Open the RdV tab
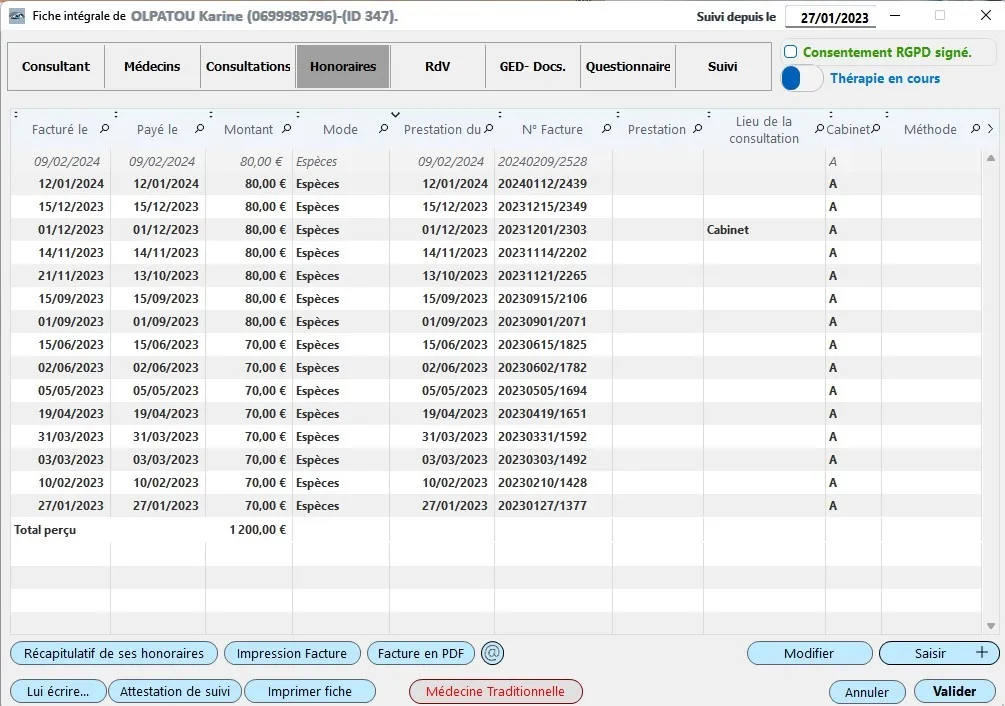Viewport: 1005px width, 706px height. click(438, 67)
